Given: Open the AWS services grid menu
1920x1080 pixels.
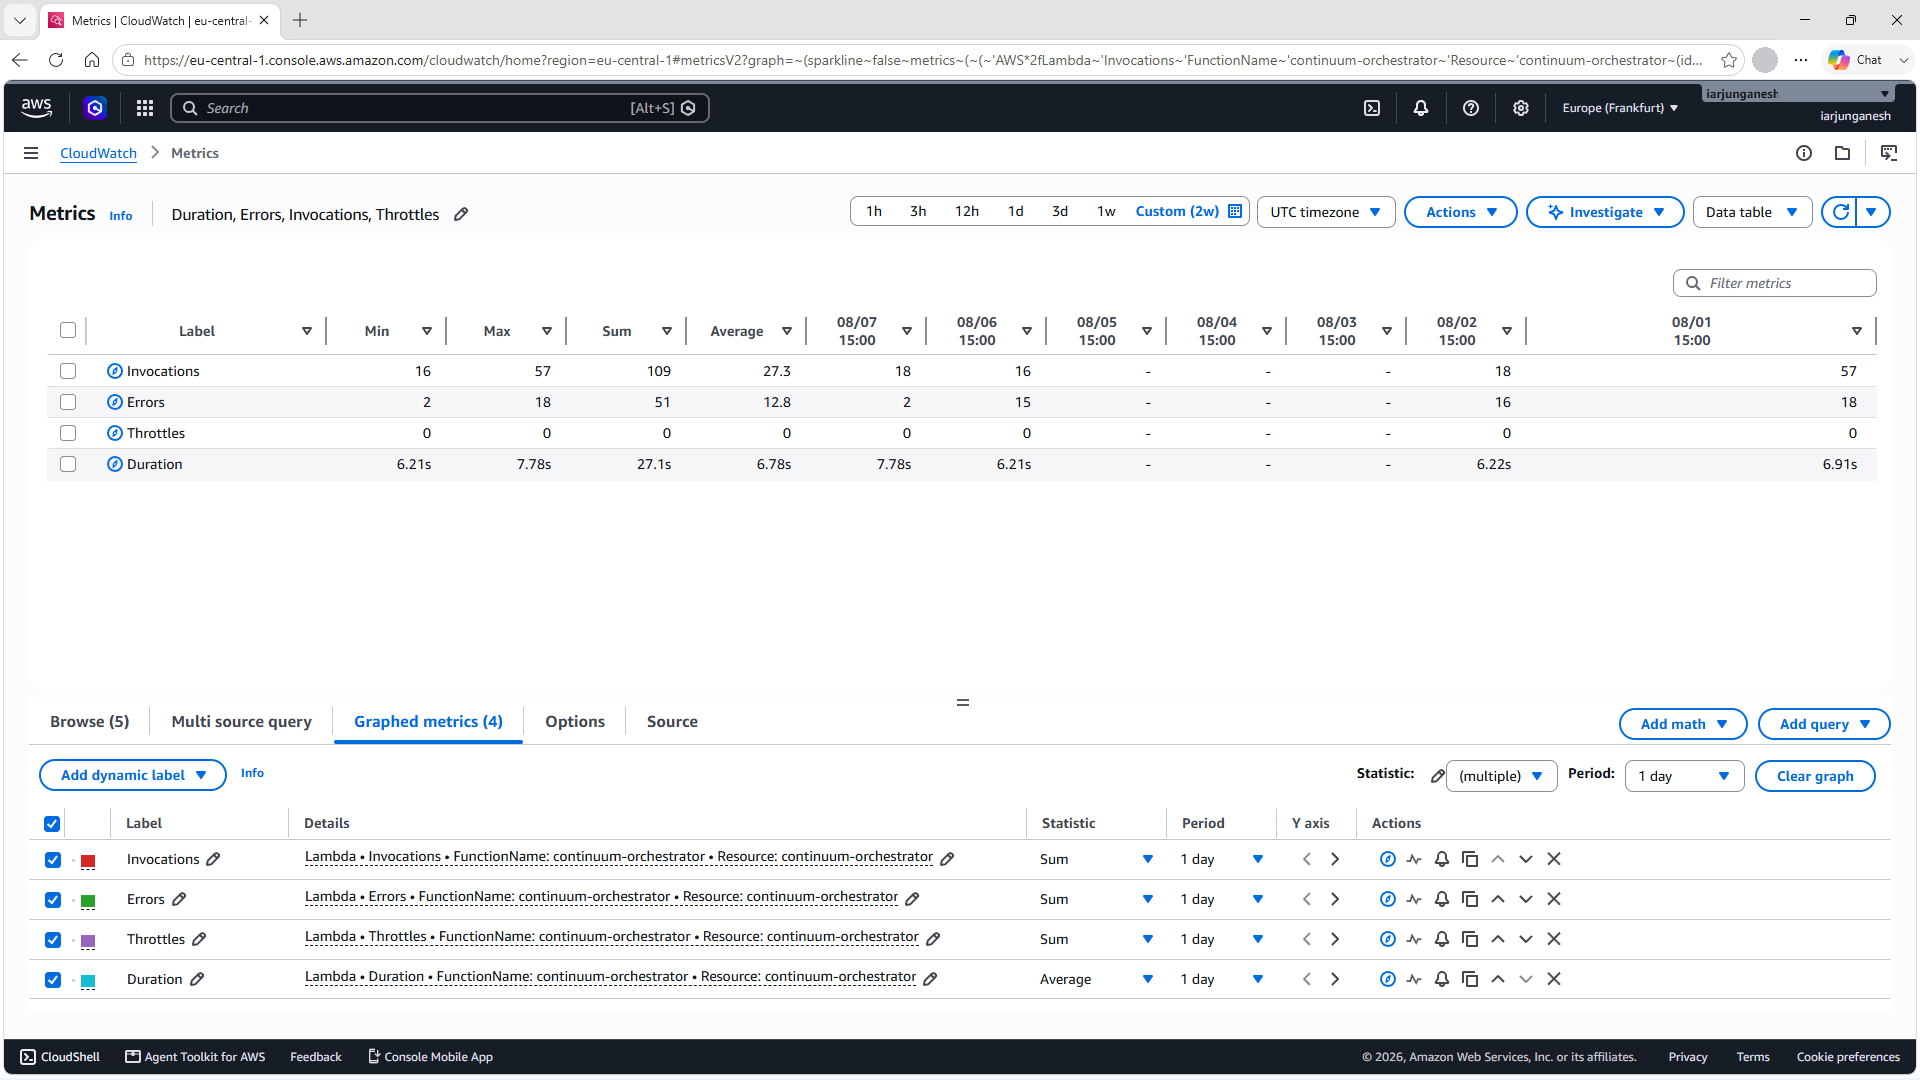Looking at the screenshot, I should click(x=145, y=108).
